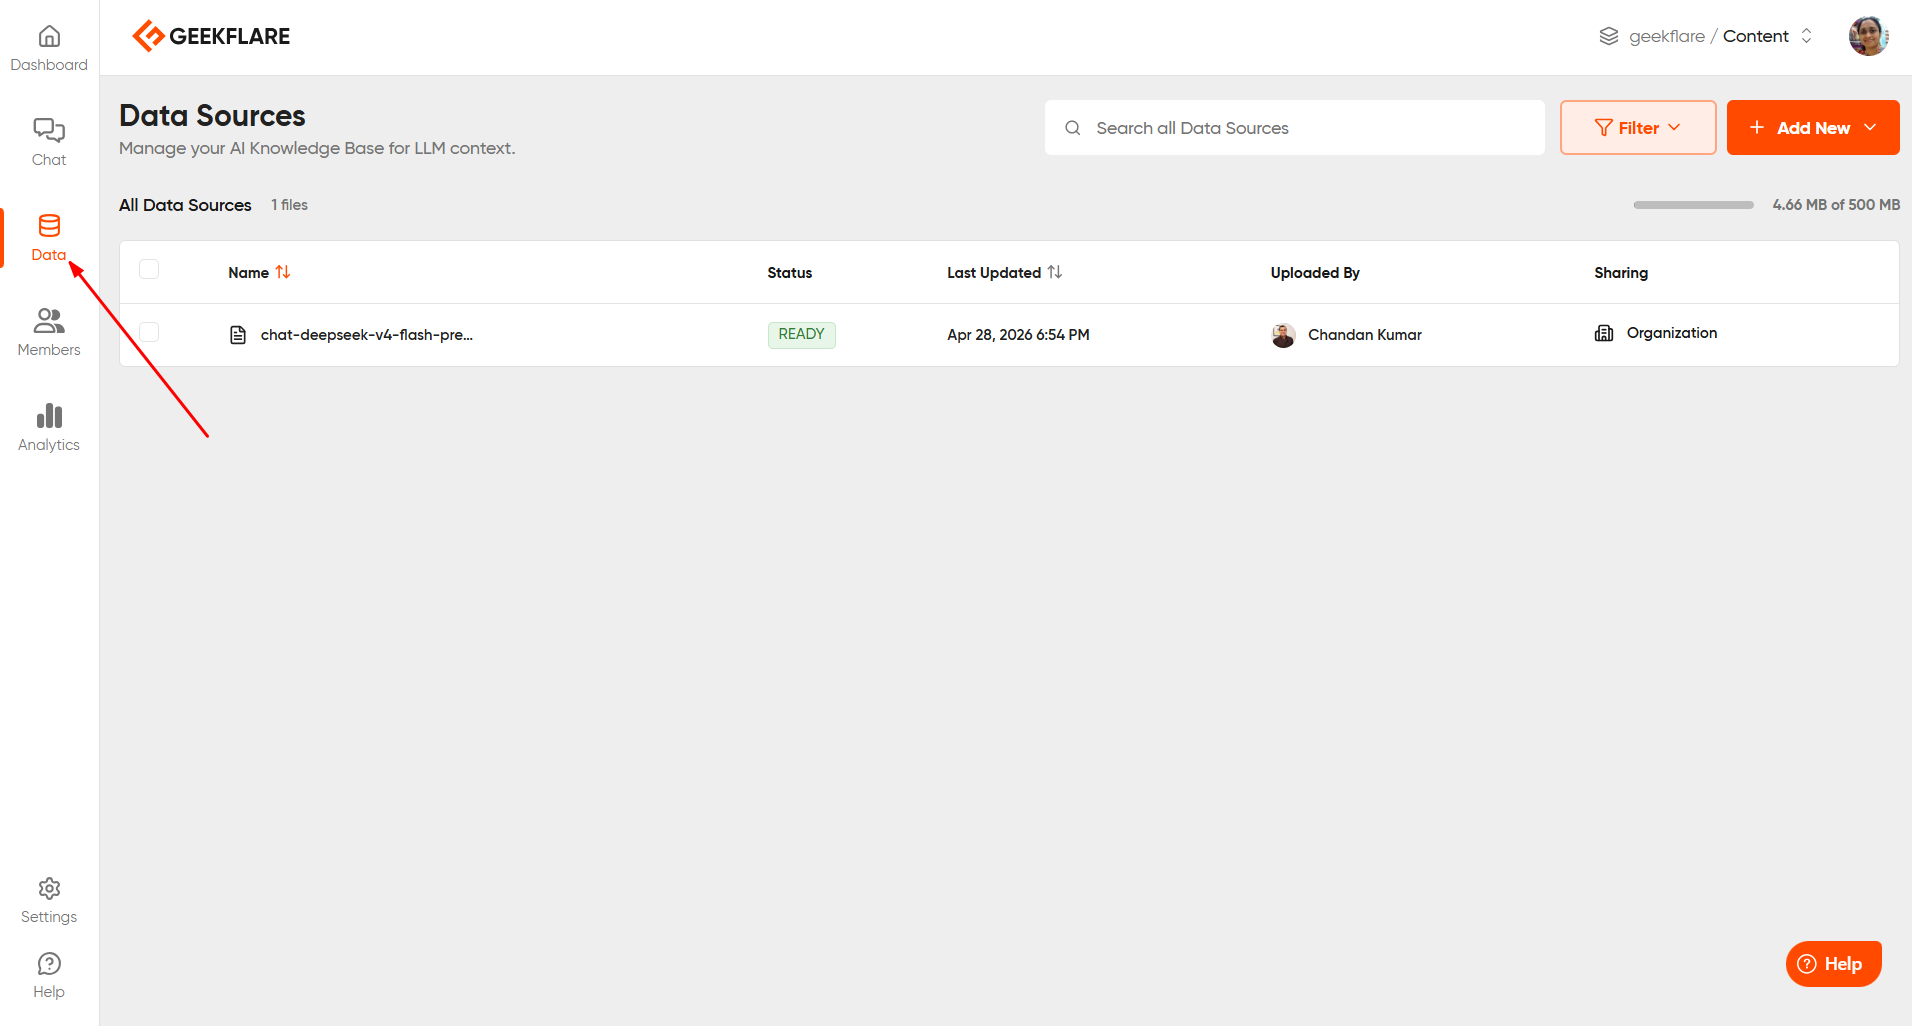This screenshot has height=1026, width=1912.
Task: Click the floating Help button
Action: pyautogui.click(x=1833, y=964)
